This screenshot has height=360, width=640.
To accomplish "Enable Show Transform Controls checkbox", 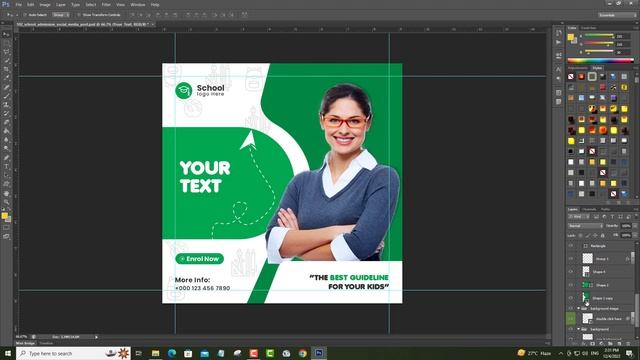I will coord(79,15).
